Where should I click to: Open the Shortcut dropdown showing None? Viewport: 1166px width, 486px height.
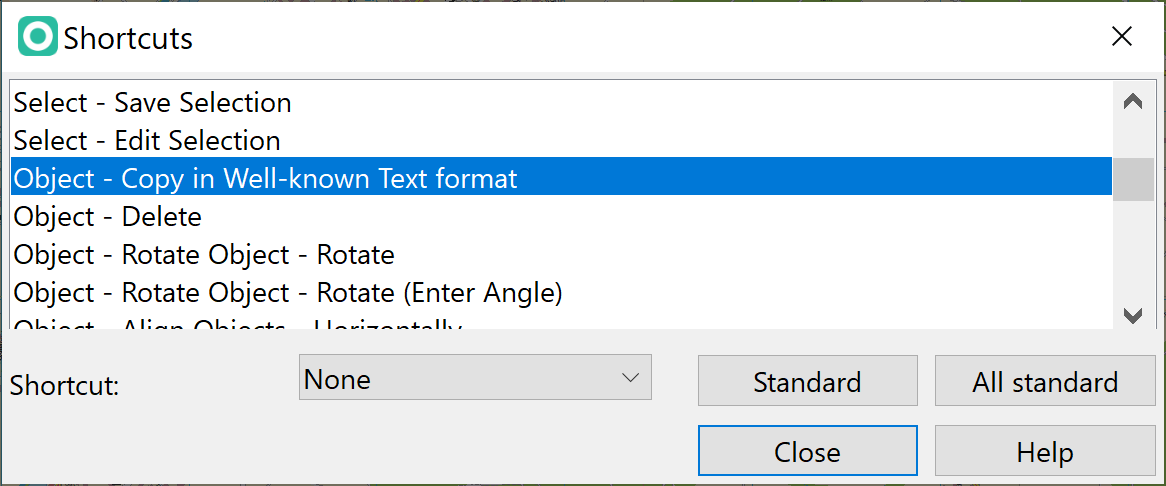pos(475,378)
